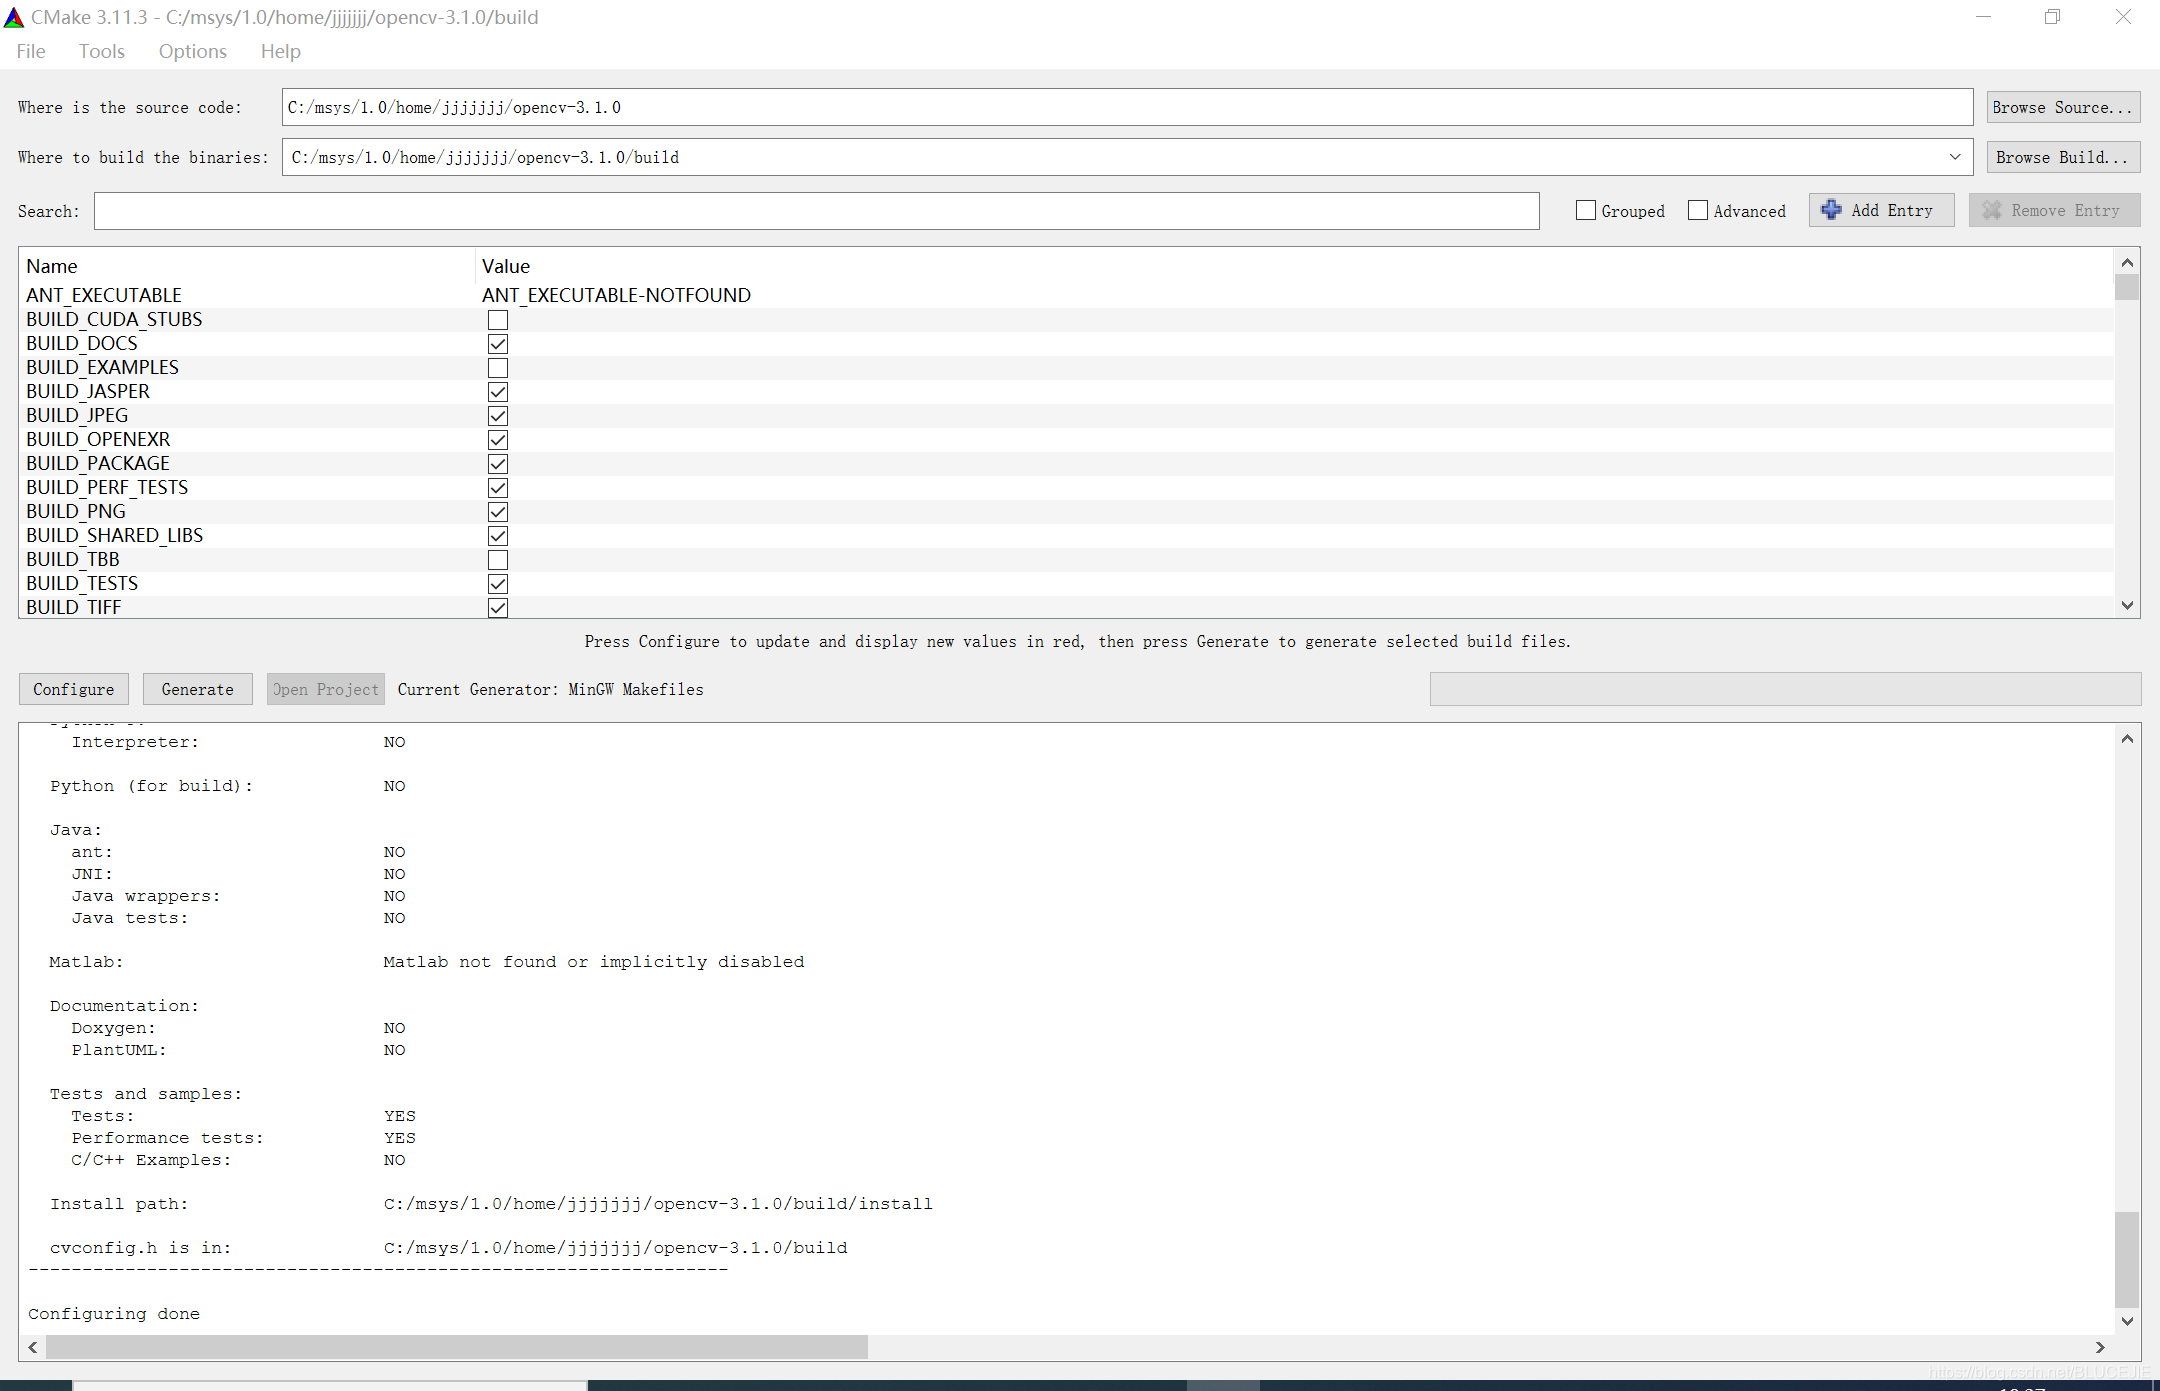Uncheck the BUILD_TESTS checkbox
The width and height of the screenshot is (2160, 1391).
click(x=498, y=584)
